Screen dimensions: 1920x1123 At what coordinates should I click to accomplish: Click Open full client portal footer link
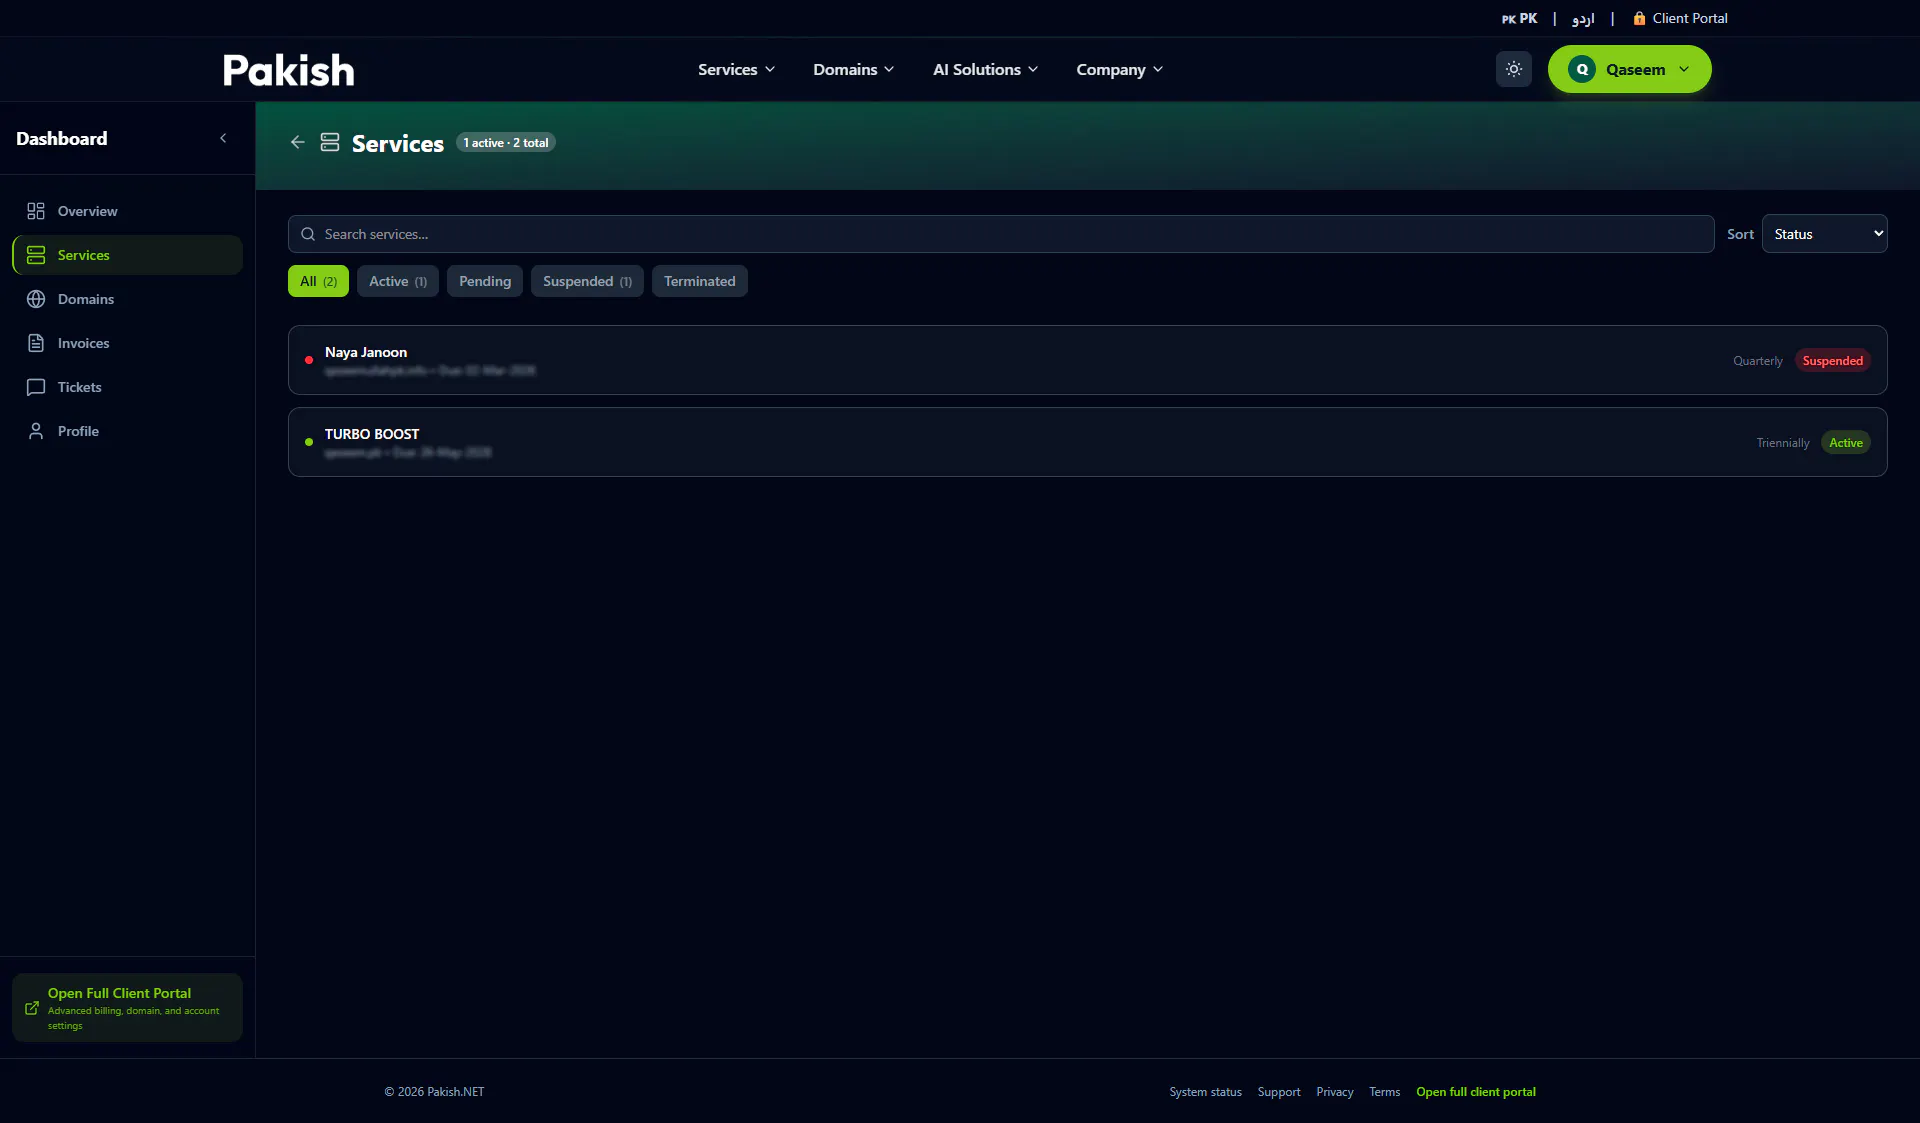coord(1475,1092)
